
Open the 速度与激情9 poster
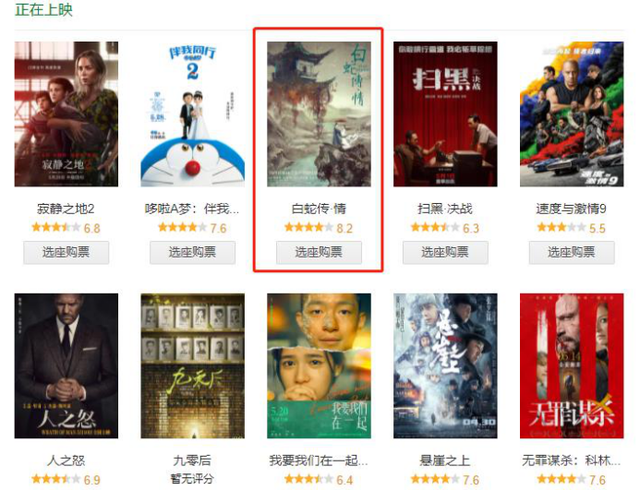[x=571, y=114]
